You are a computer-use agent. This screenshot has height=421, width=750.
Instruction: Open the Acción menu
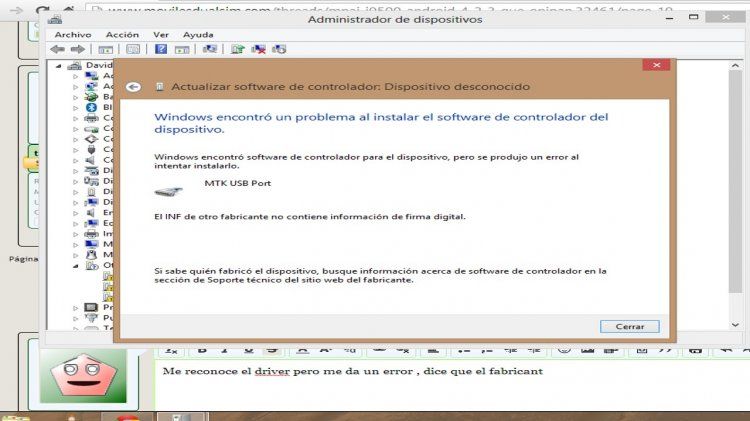pos(122,34)
